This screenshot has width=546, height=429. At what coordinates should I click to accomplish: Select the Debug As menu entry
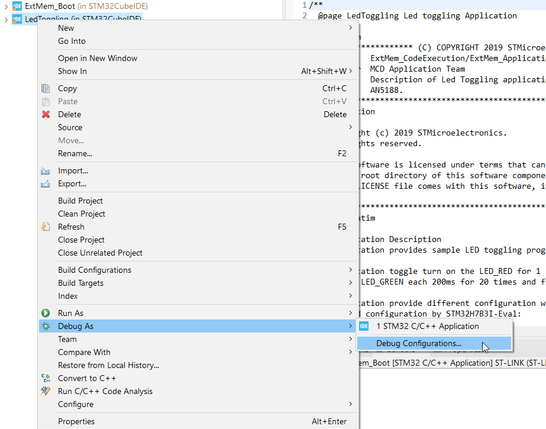198,326
